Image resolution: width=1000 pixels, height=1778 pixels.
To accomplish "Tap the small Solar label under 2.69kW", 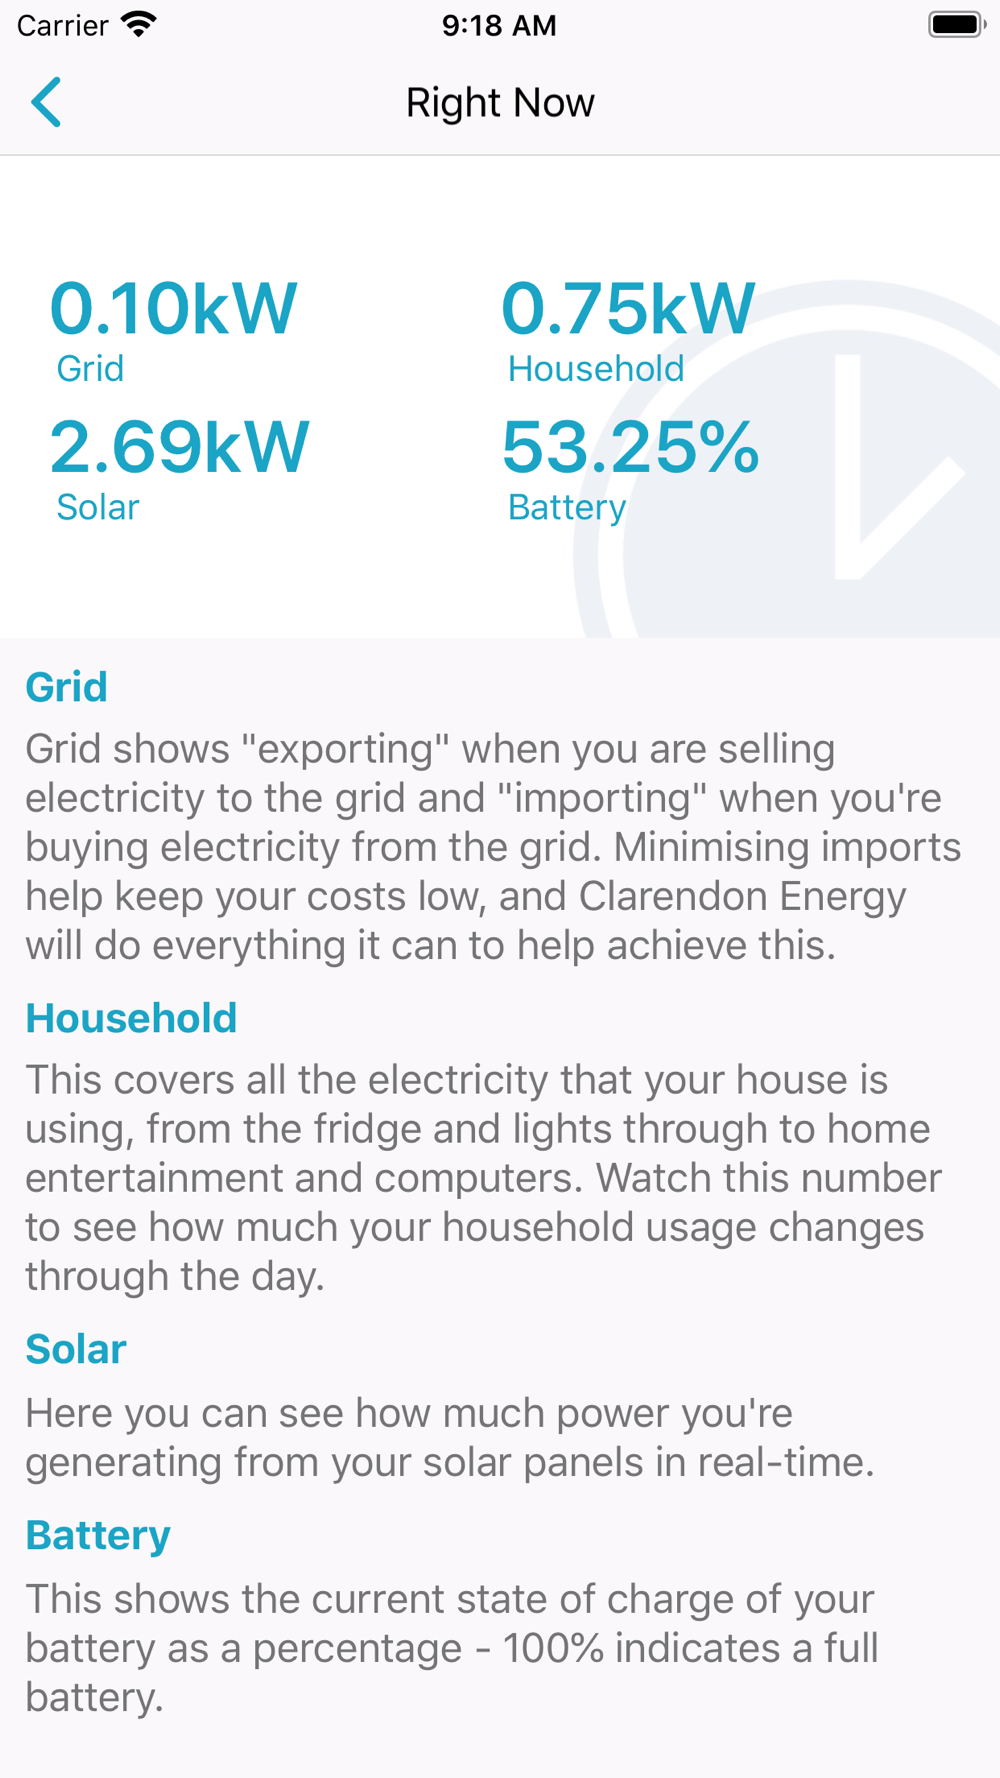I will tap(97, 507).
